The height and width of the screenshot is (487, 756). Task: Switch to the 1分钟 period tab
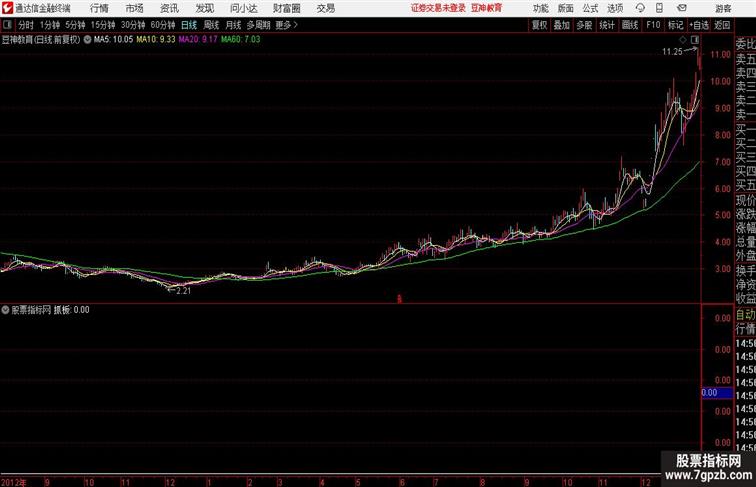coord(50,25)
